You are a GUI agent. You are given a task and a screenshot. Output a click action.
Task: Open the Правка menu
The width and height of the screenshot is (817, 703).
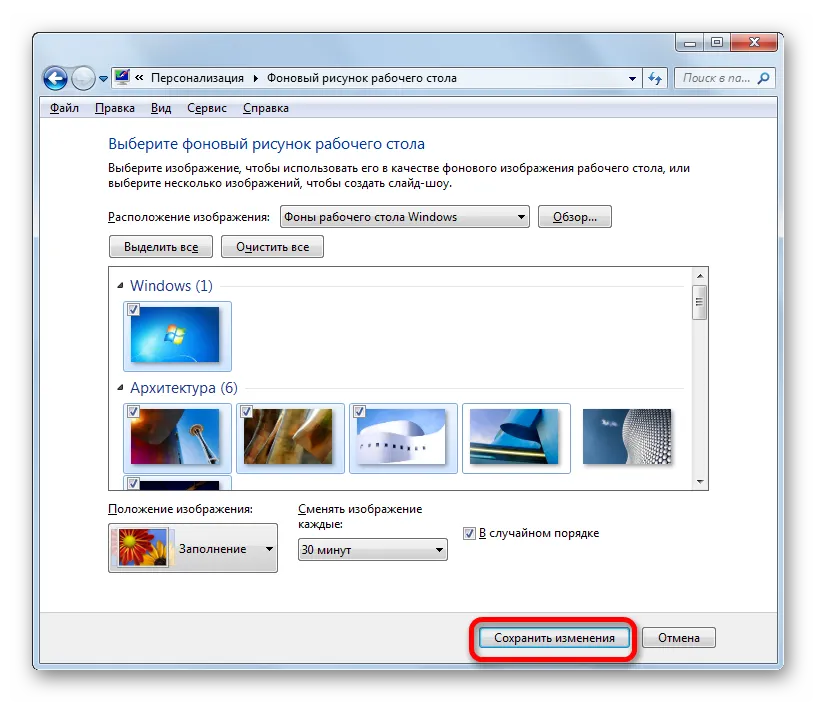coord(115,108)
